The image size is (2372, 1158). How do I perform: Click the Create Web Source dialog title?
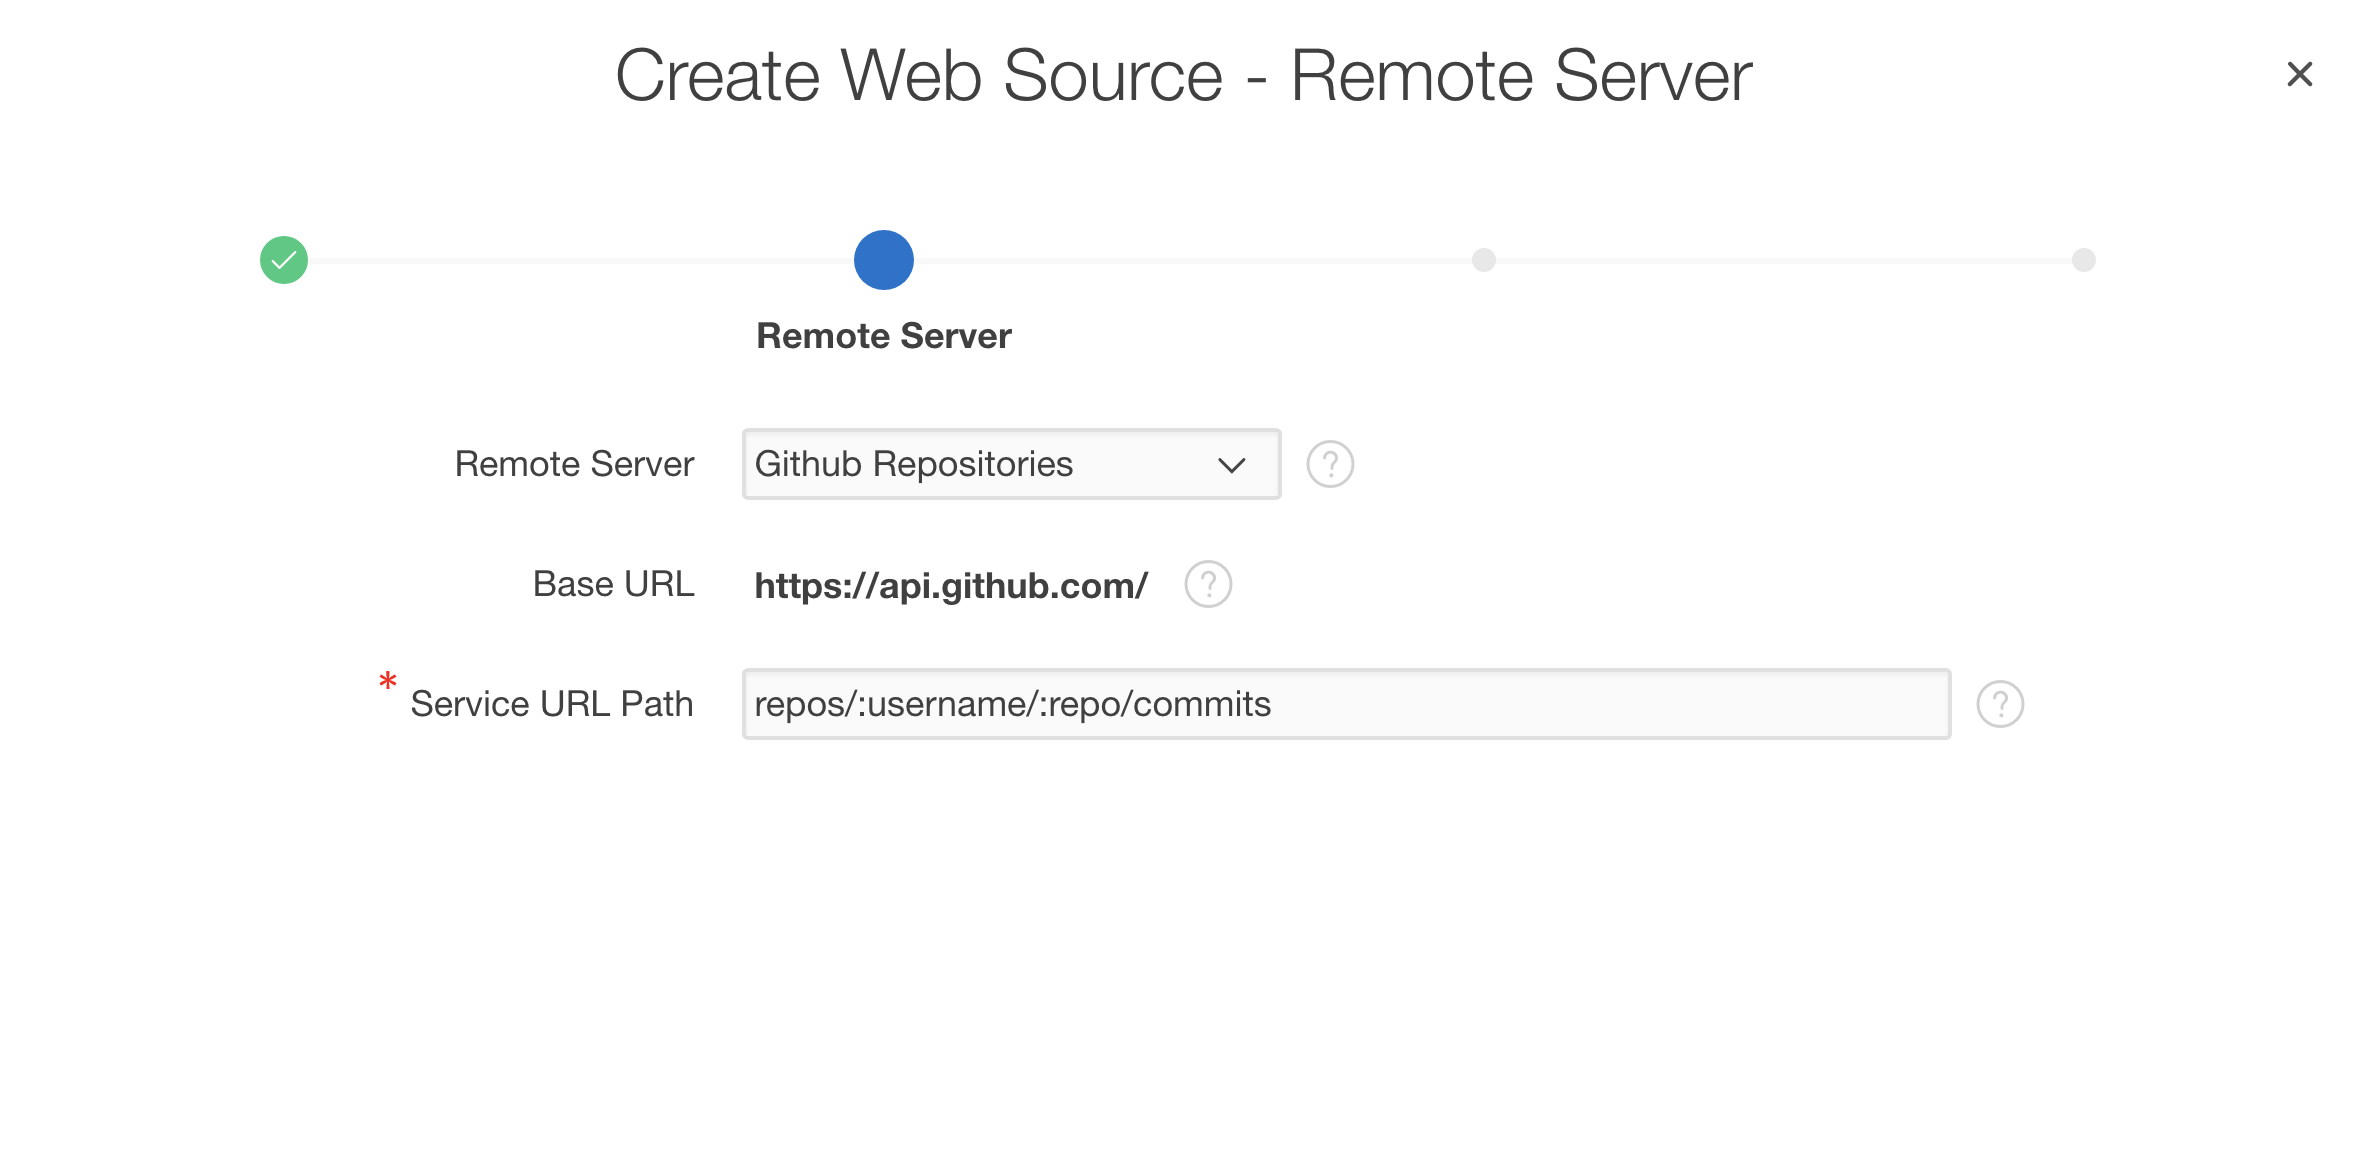click(x=1183, y=76)
